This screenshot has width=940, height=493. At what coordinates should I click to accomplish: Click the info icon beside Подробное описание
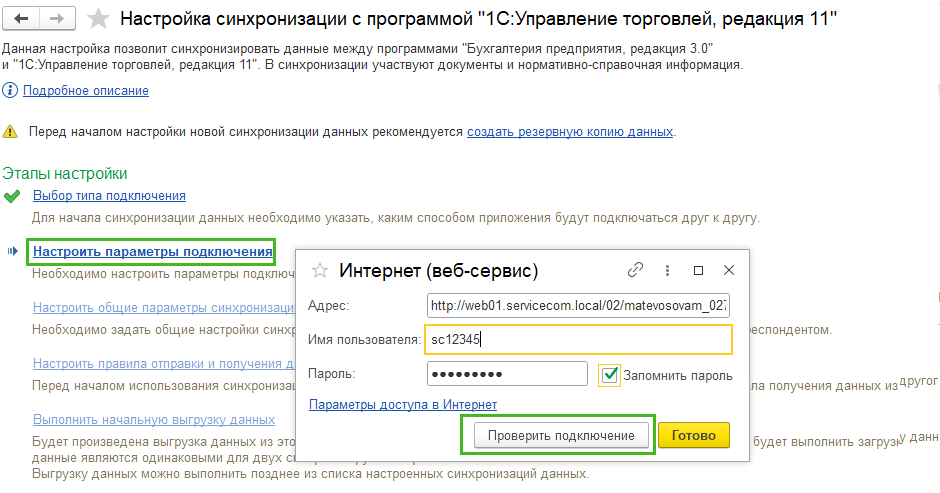coord(10,91)
